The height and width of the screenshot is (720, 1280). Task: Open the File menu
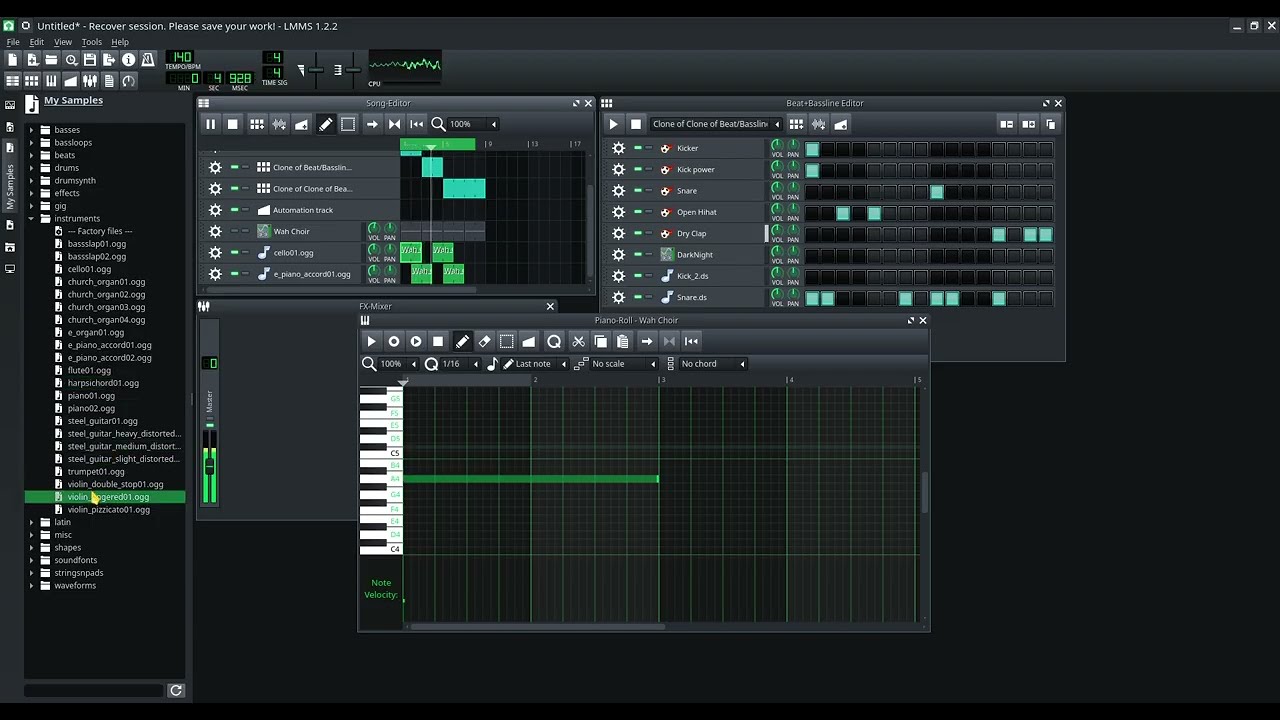point(13,42)
